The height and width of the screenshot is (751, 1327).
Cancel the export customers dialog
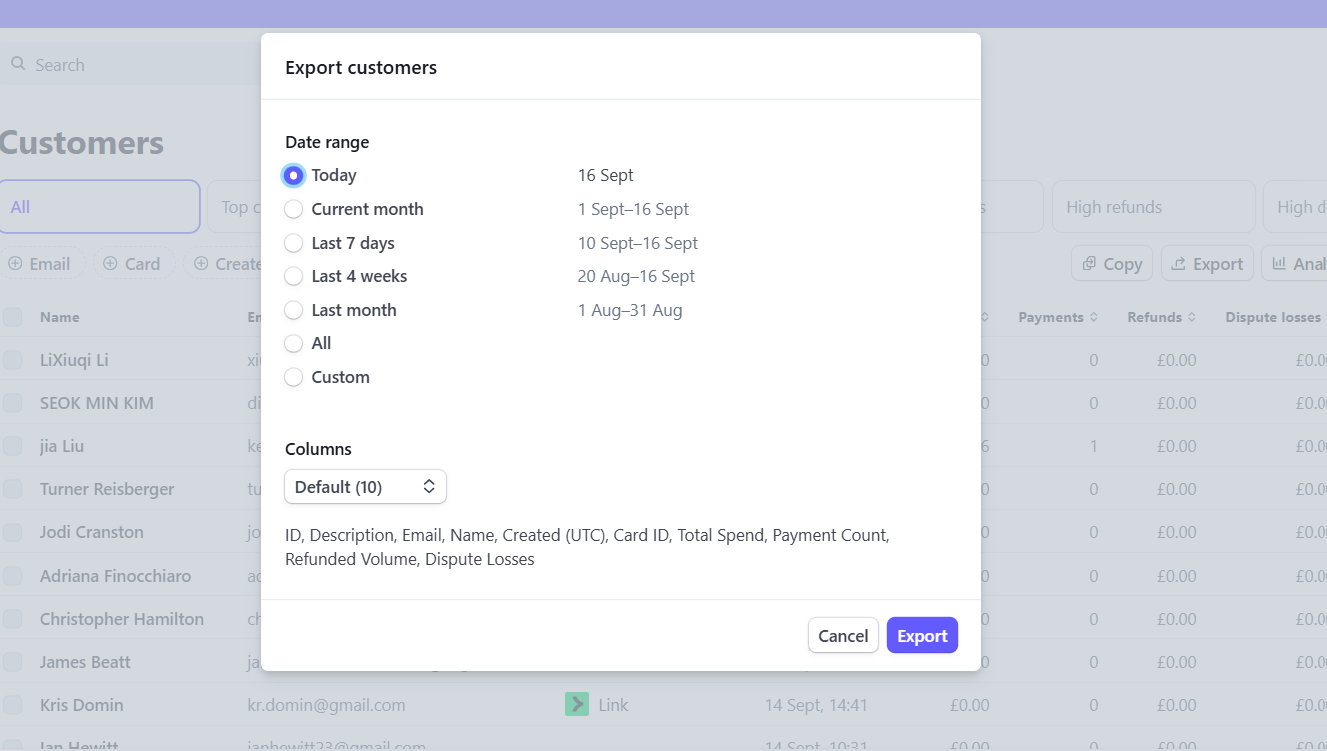point(843,636)
